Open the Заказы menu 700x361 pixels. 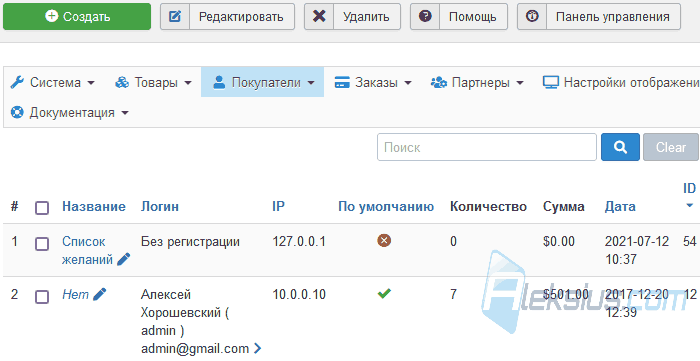click(373, 83)
